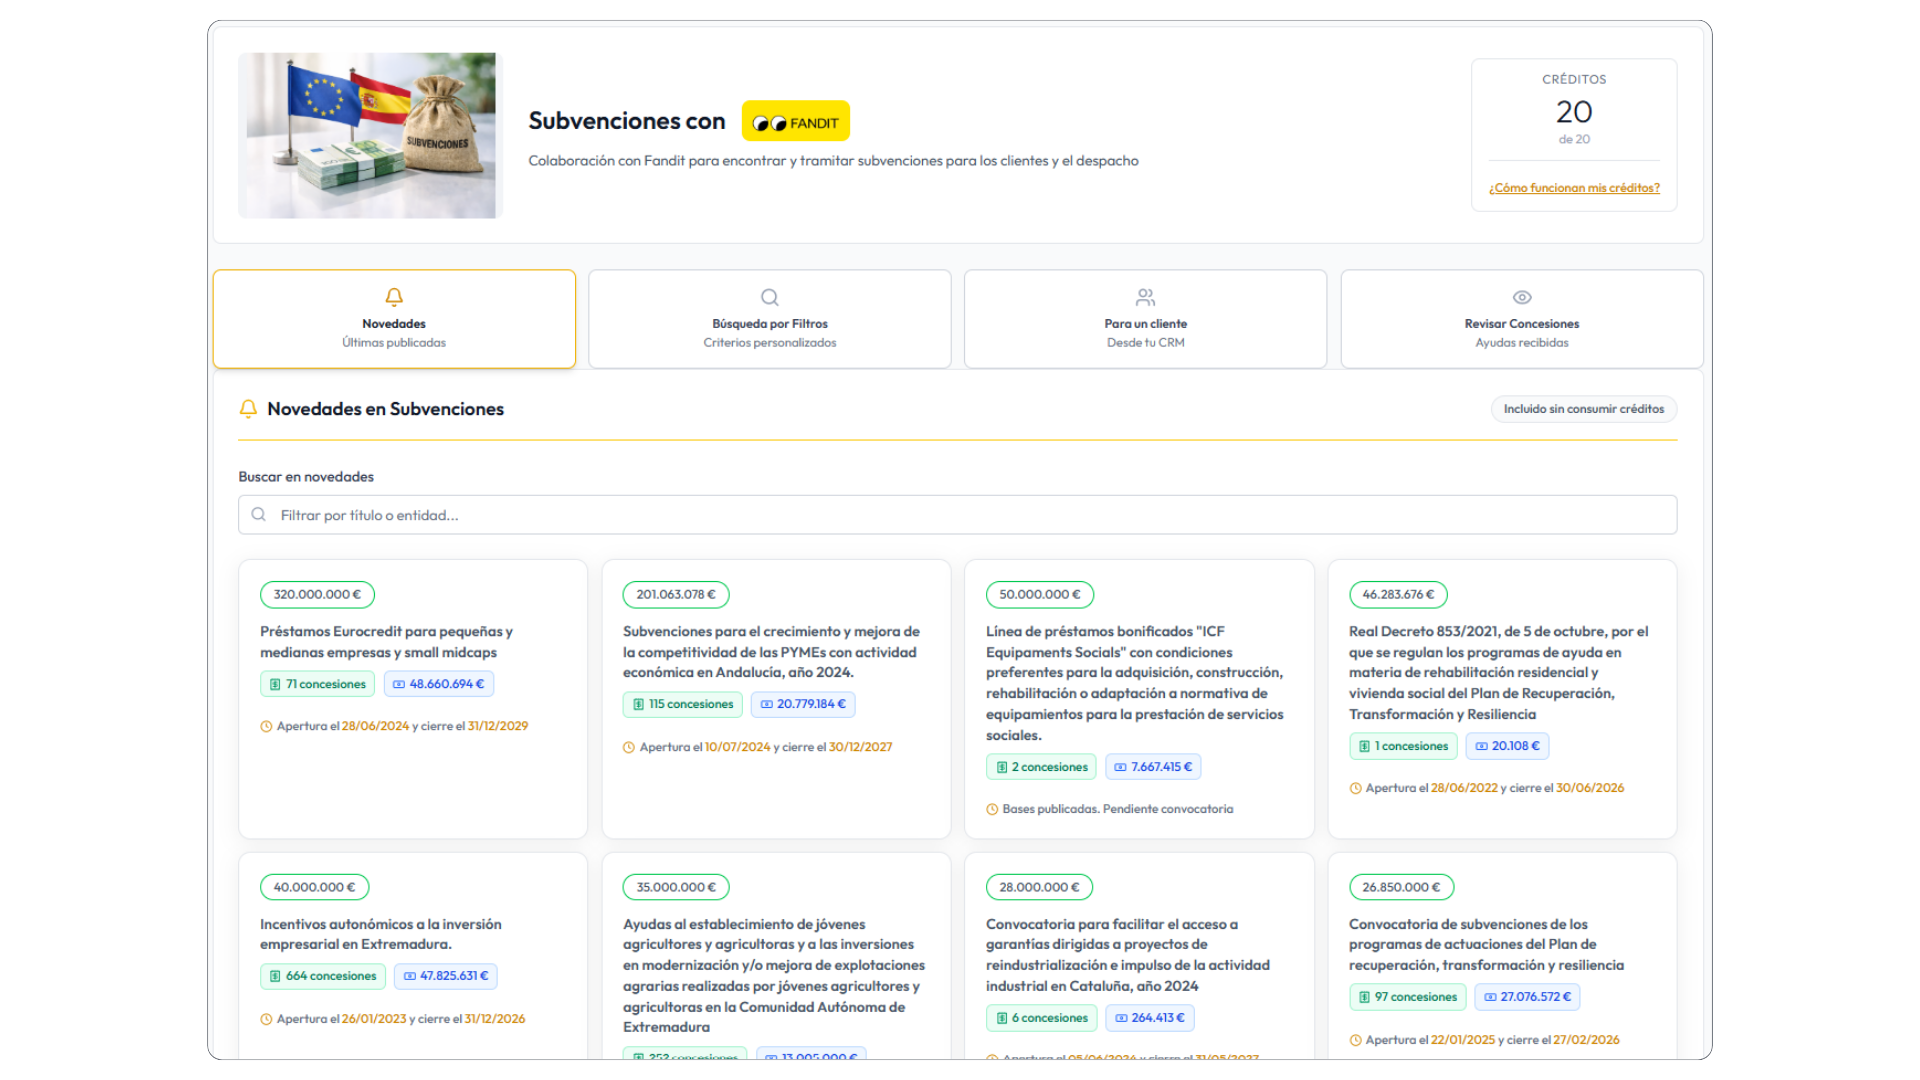Click the Fandit logo badge

[x=795, y=122]
